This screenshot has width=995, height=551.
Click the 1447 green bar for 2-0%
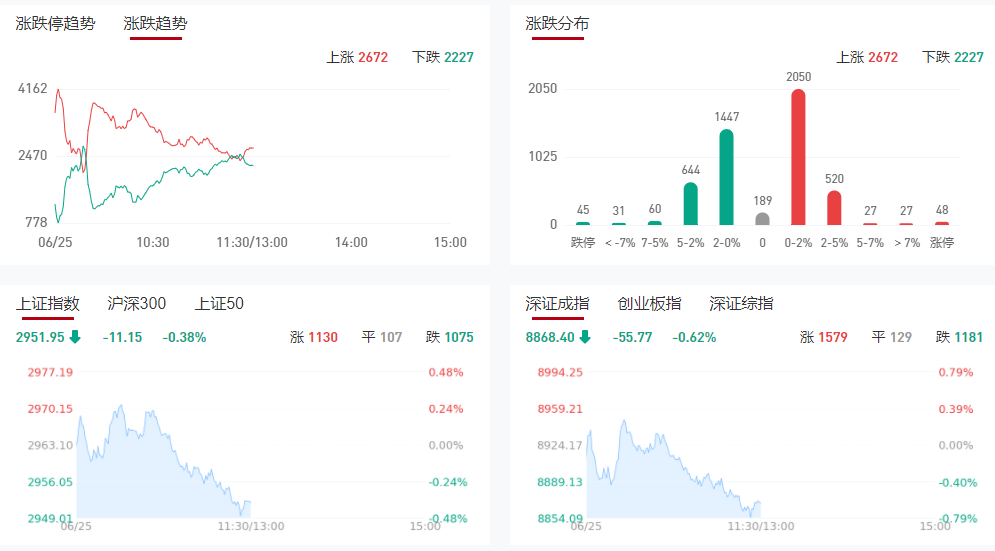pos(727,177)
